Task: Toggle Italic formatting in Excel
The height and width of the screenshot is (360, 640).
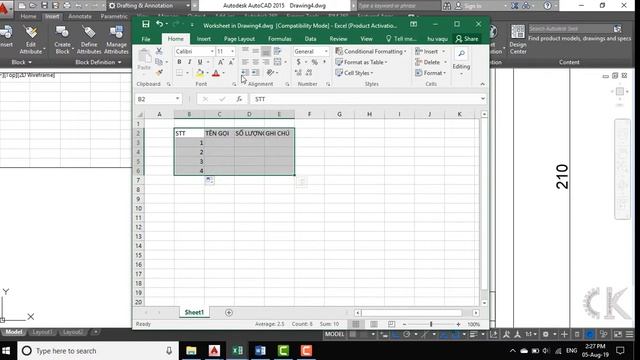Action: (x=189, y=62)
